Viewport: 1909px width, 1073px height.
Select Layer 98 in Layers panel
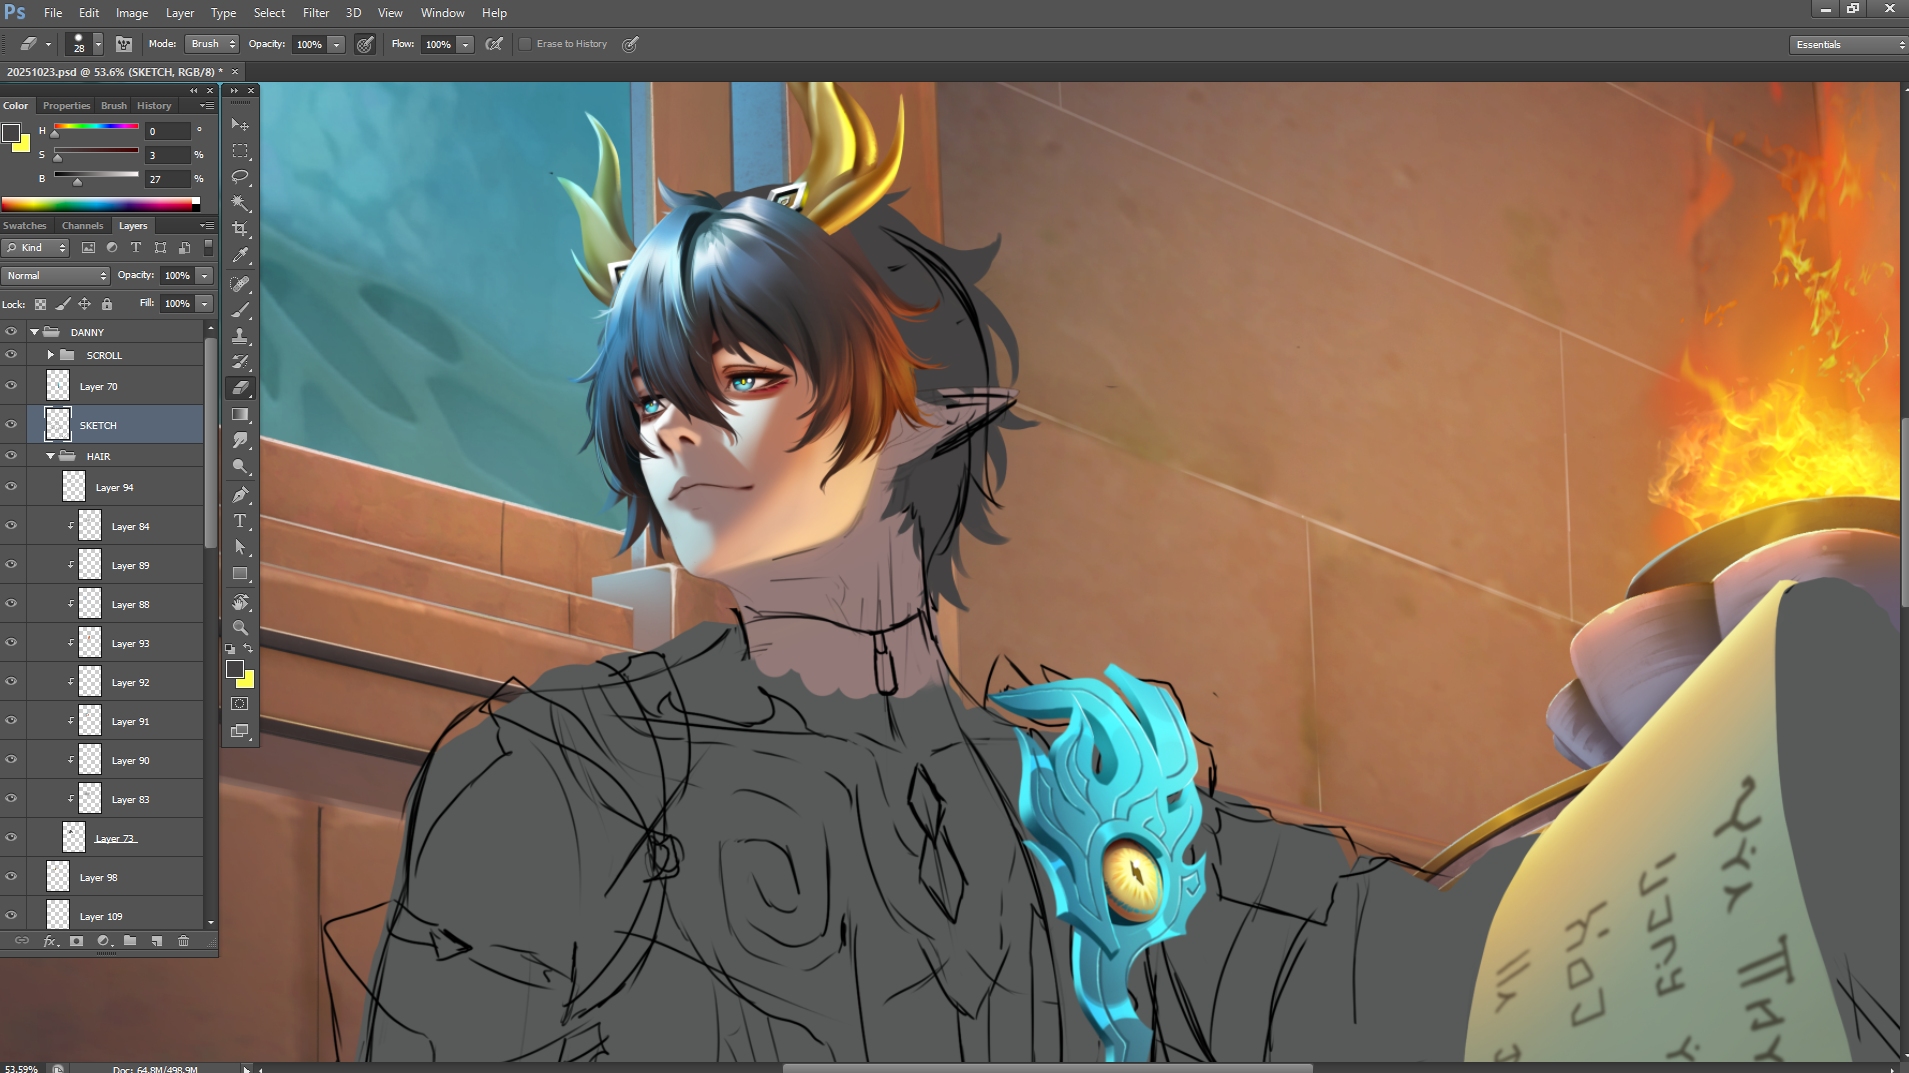click(99, 878)
